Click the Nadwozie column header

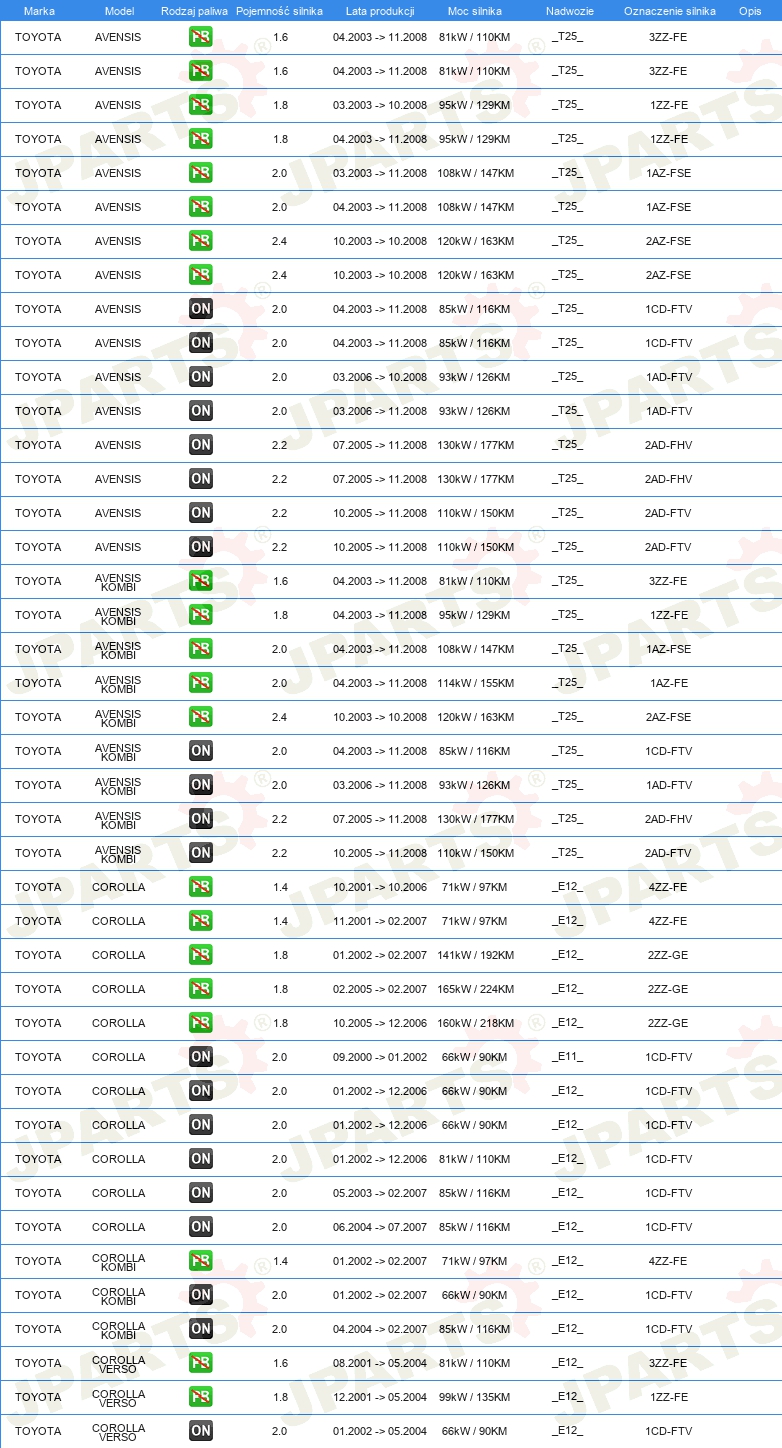tap(570, 11)
